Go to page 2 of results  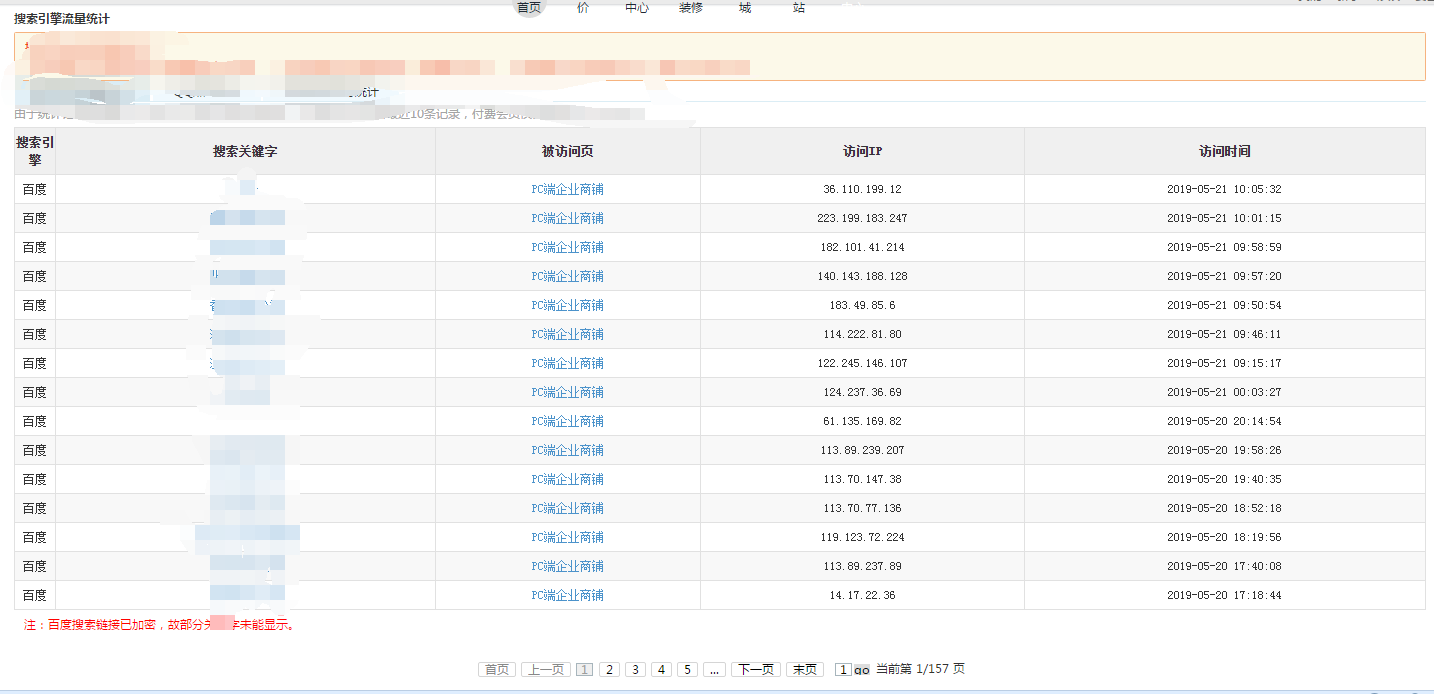point(609,670)
